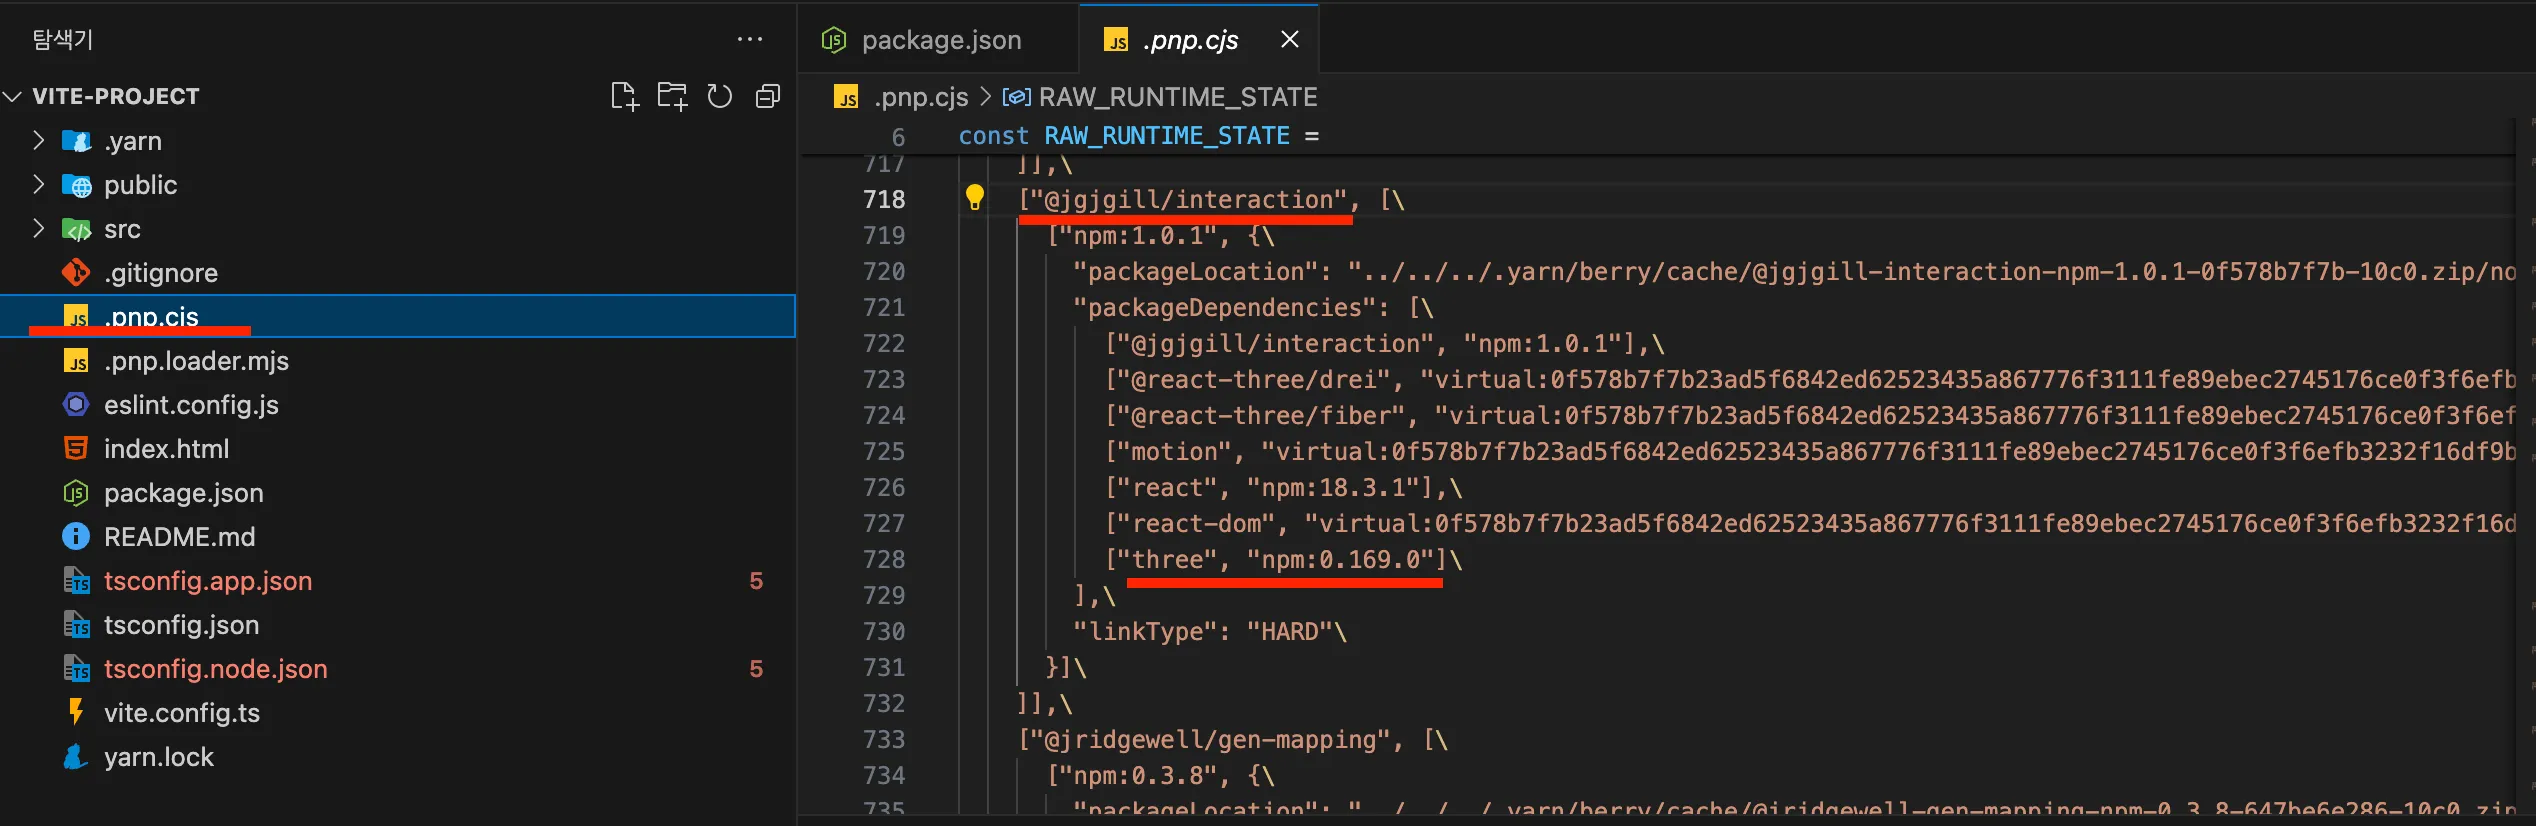The height and width of the screenshot is (826, 2536).
Task: Open yarn.lock from the file tree
Action: click(158, 757)
